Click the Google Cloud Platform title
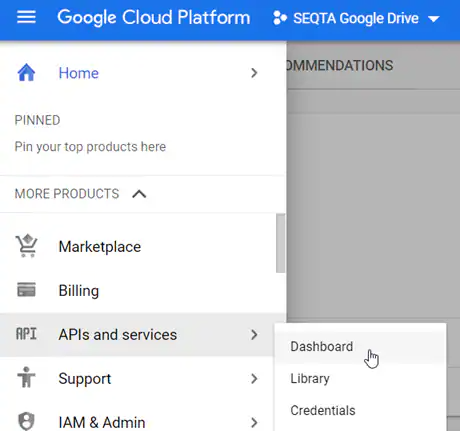This screenshot has height=431, width=460. [154, 17]
